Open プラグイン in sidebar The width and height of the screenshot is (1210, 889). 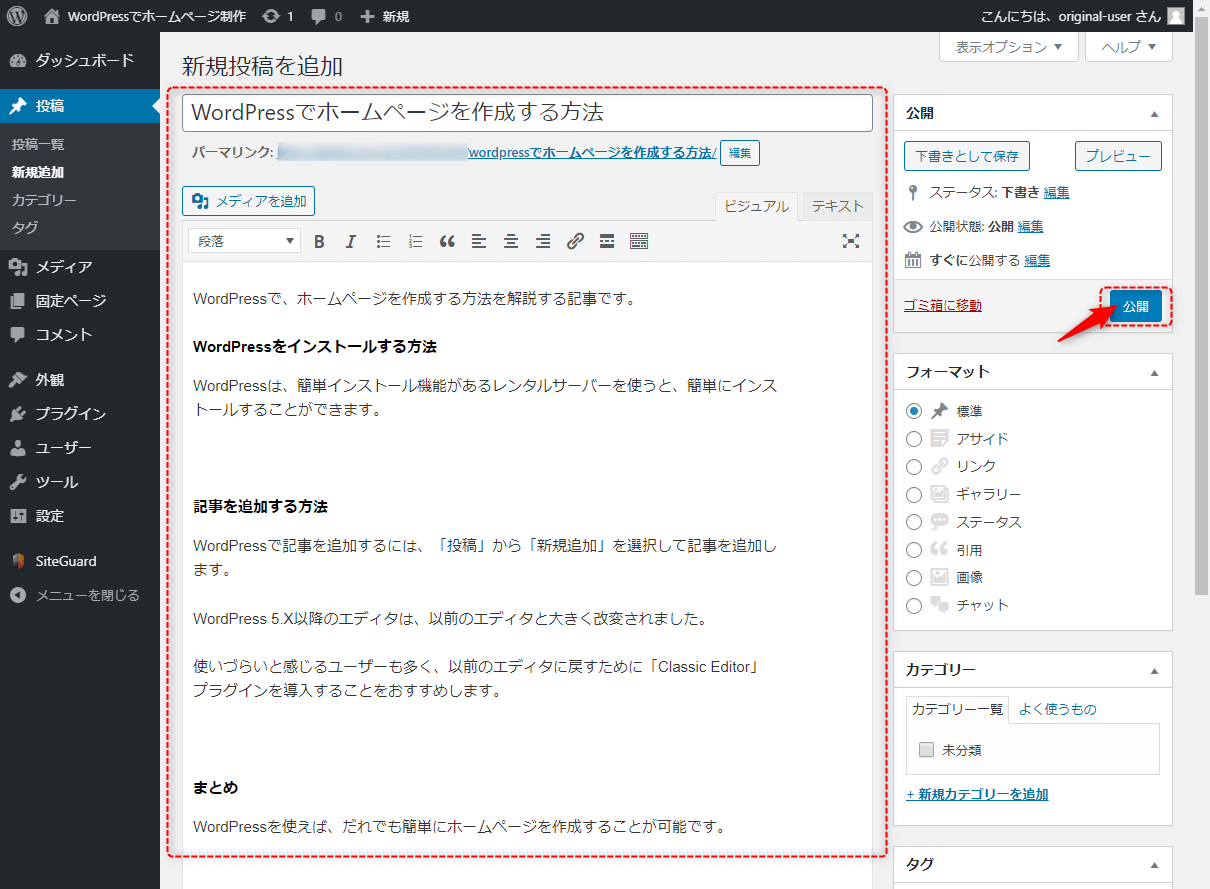click(x=80, y=414)
